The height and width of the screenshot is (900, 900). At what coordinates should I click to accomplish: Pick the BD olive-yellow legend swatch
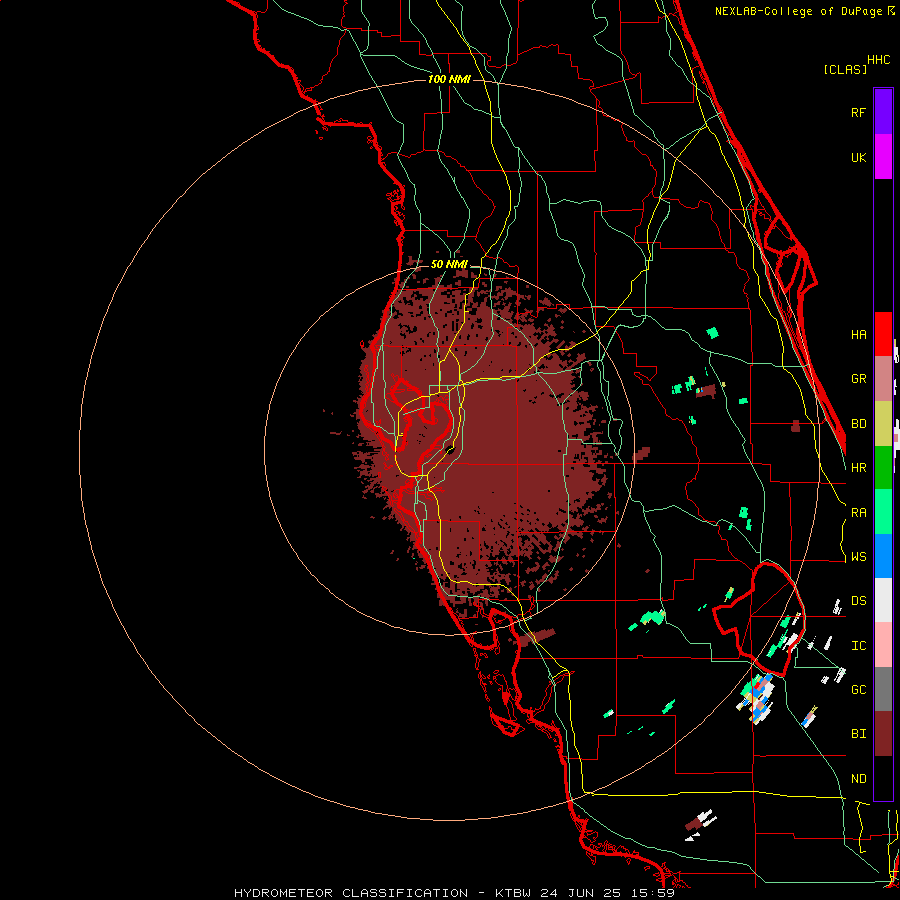pos(883,423)
